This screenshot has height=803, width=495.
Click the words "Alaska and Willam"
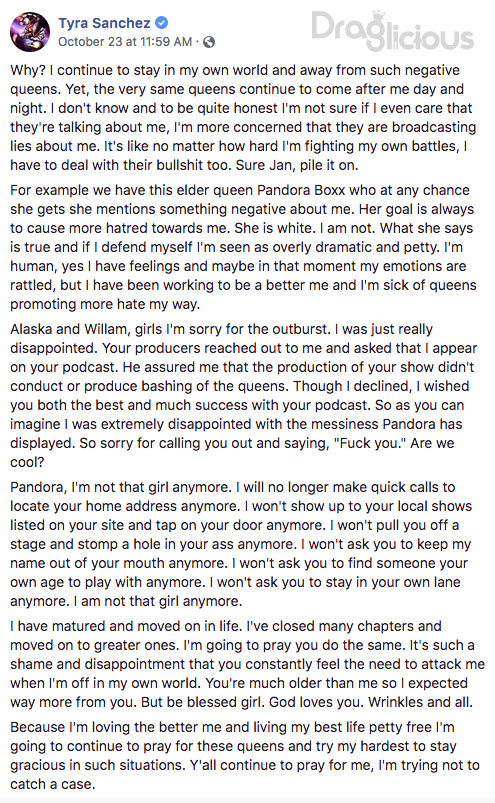[x=71, y=329]
